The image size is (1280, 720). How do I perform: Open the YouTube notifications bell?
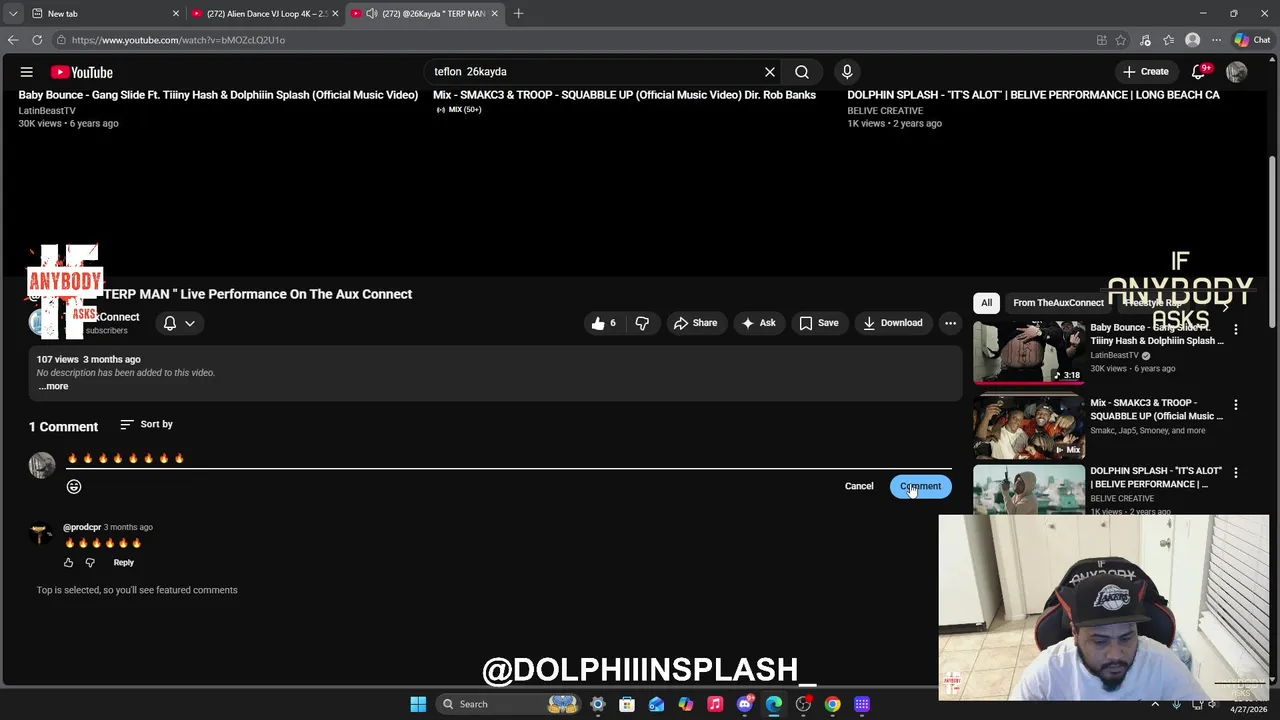[1199, 72]
